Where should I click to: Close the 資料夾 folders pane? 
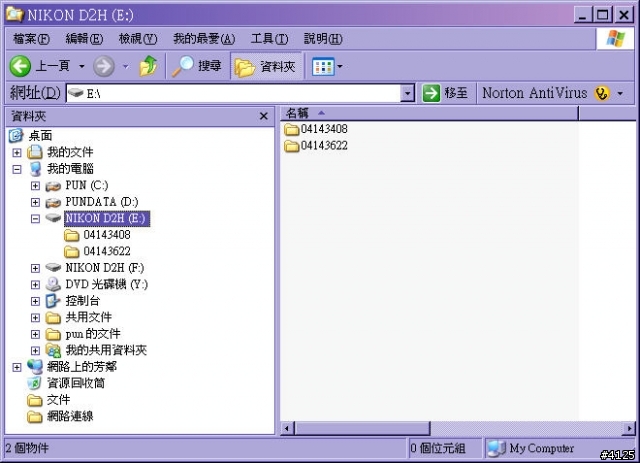264,116
